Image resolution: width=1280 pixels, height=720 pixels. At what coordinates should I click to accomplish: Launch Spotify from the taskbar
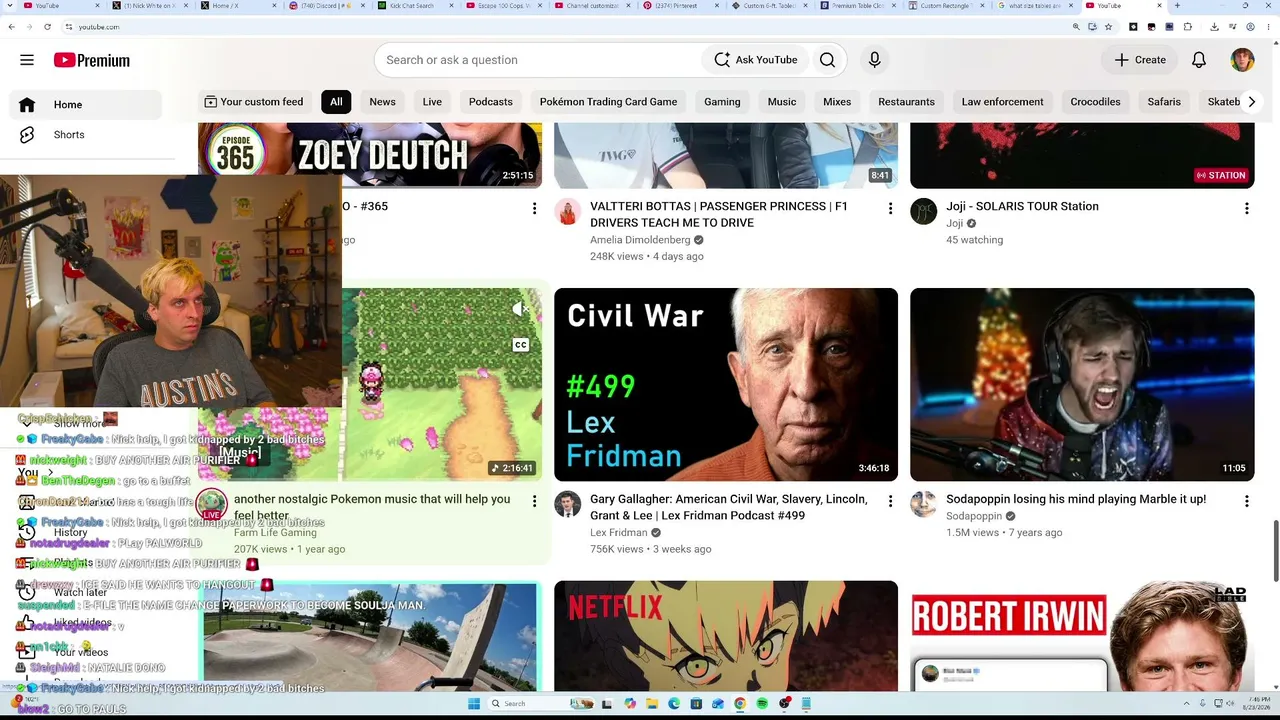[762, 703]
